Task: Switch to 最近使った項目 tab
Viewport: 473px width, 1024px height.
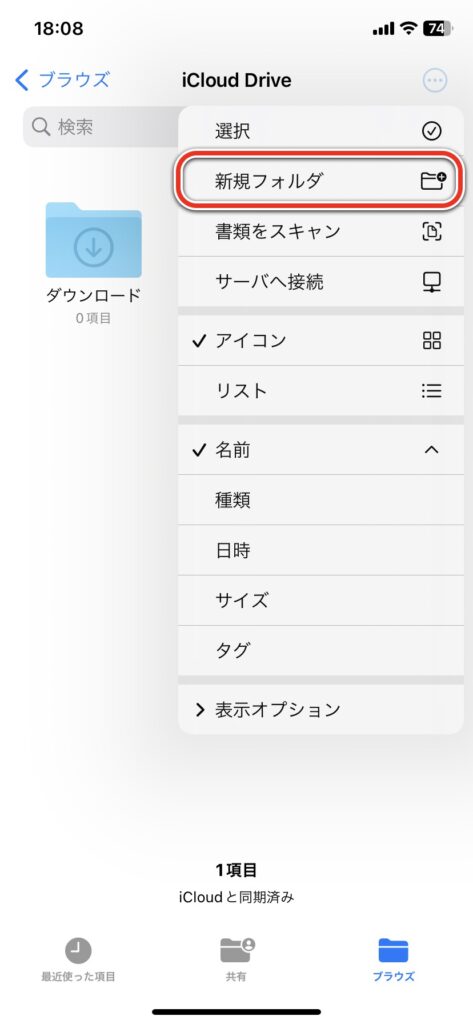Action: (x=78, y=959)
